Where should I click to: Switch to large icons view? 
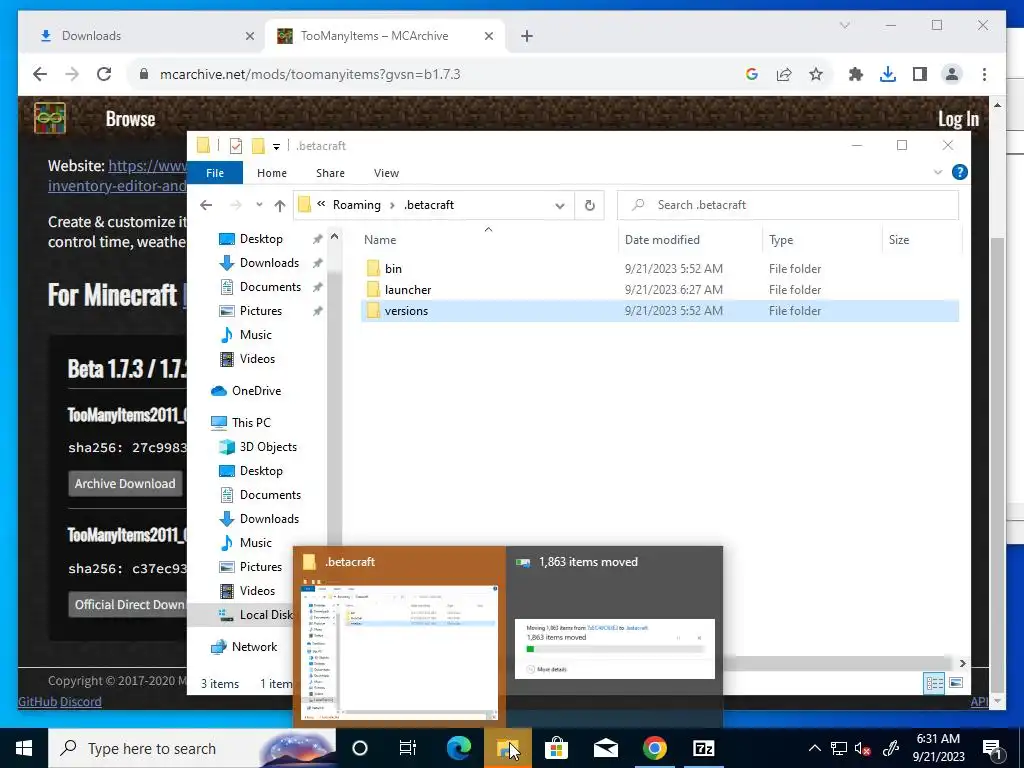956,683
